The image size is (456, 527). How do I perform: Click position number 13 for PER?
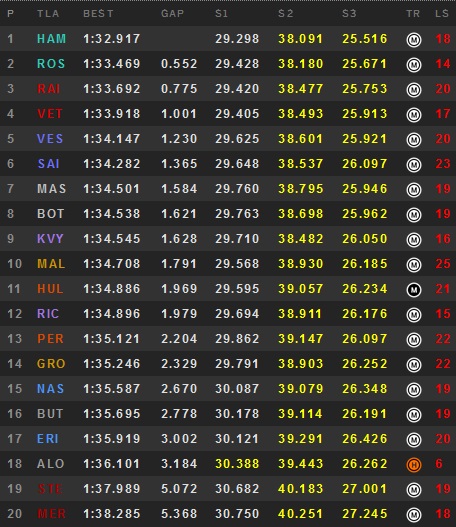14,338
